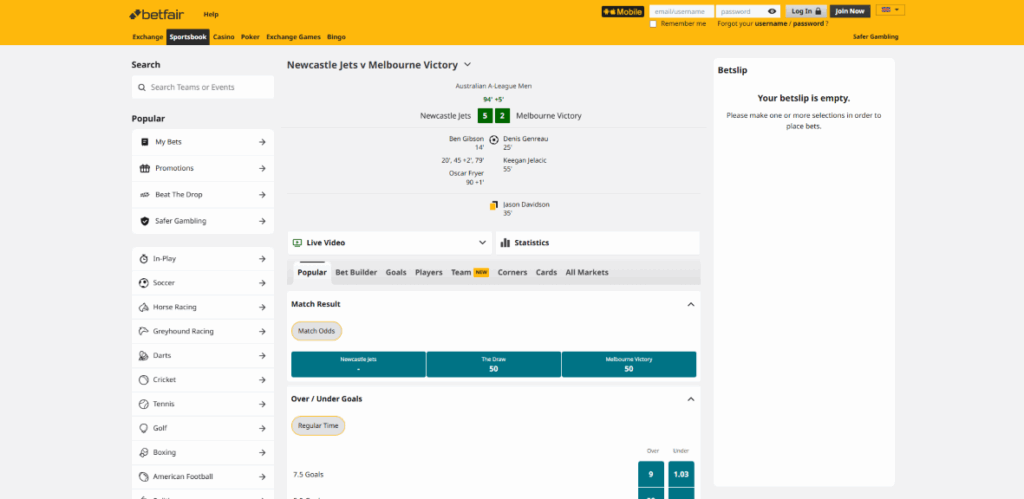The image size is (1024, 499).
Task: Click the email/username field
Action: [681, 11]
